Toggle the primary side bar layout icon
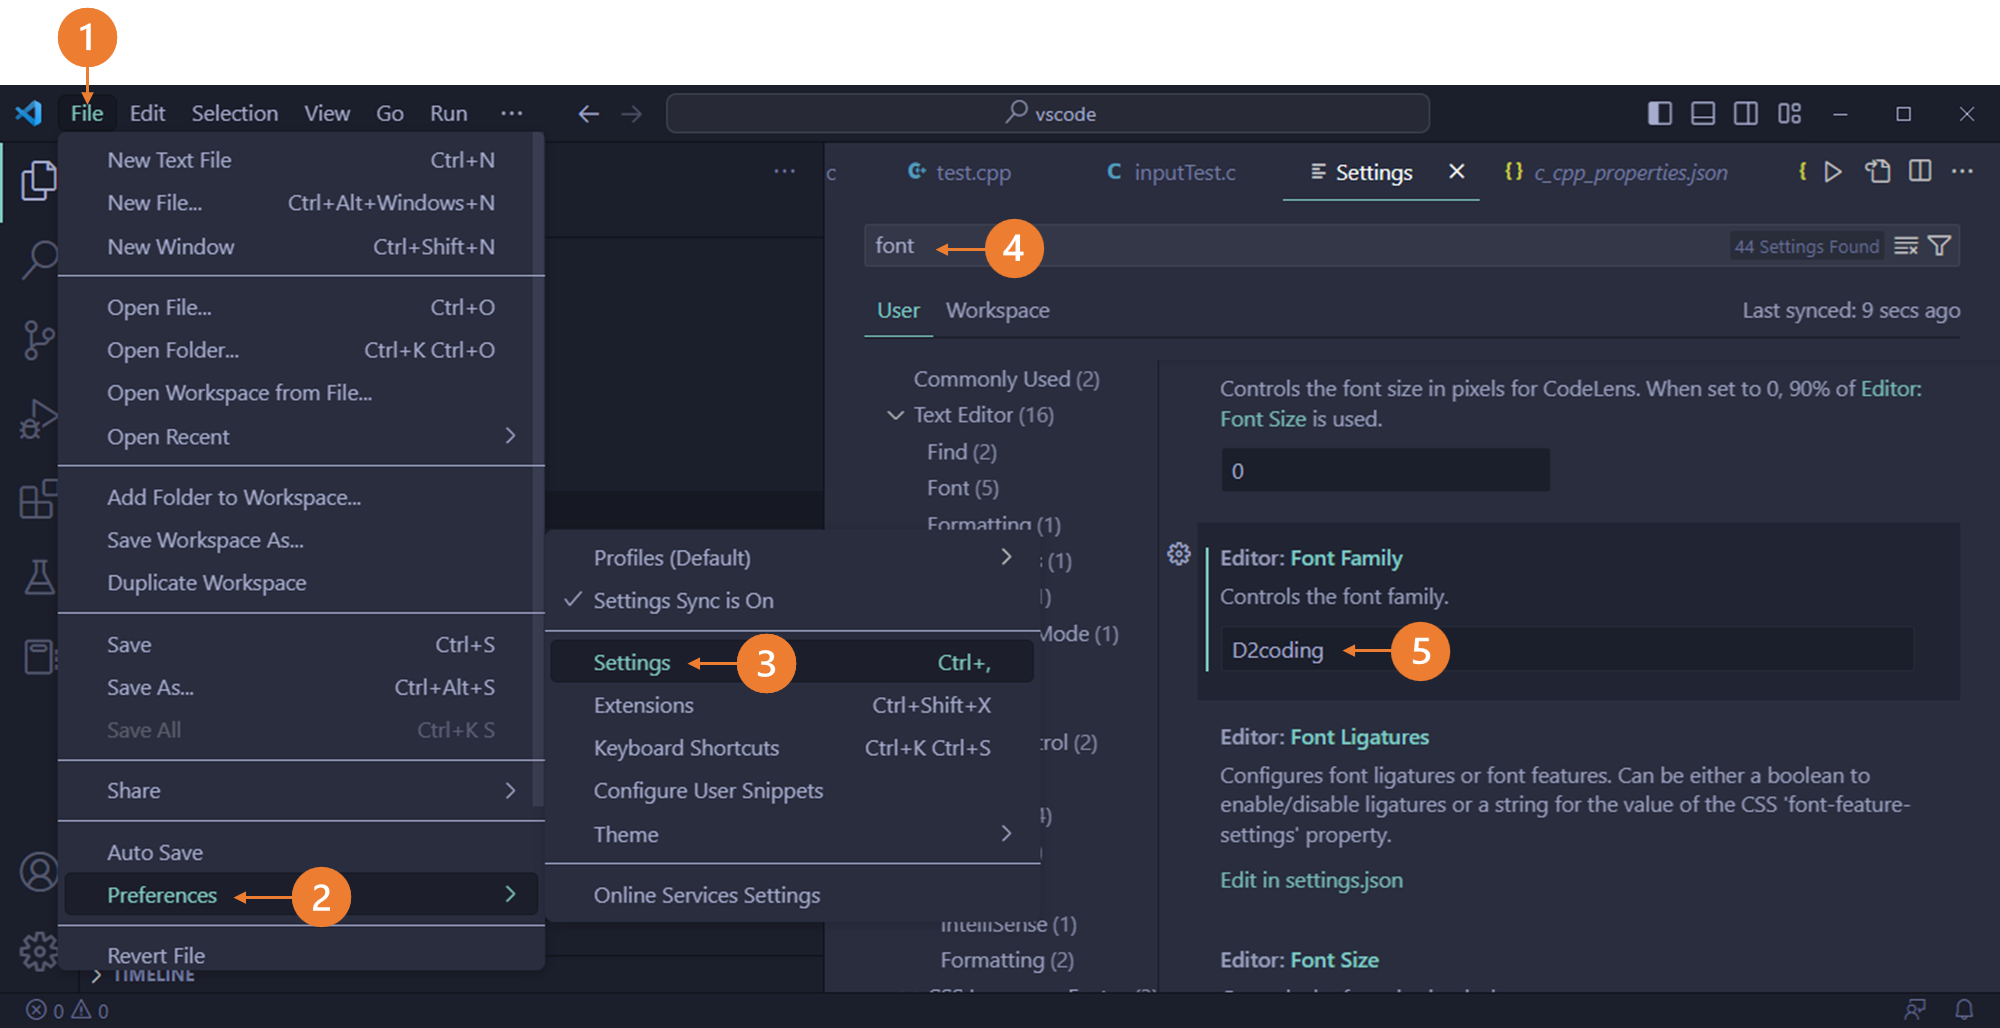The image size is (2000, 1028). point(1660,113)
